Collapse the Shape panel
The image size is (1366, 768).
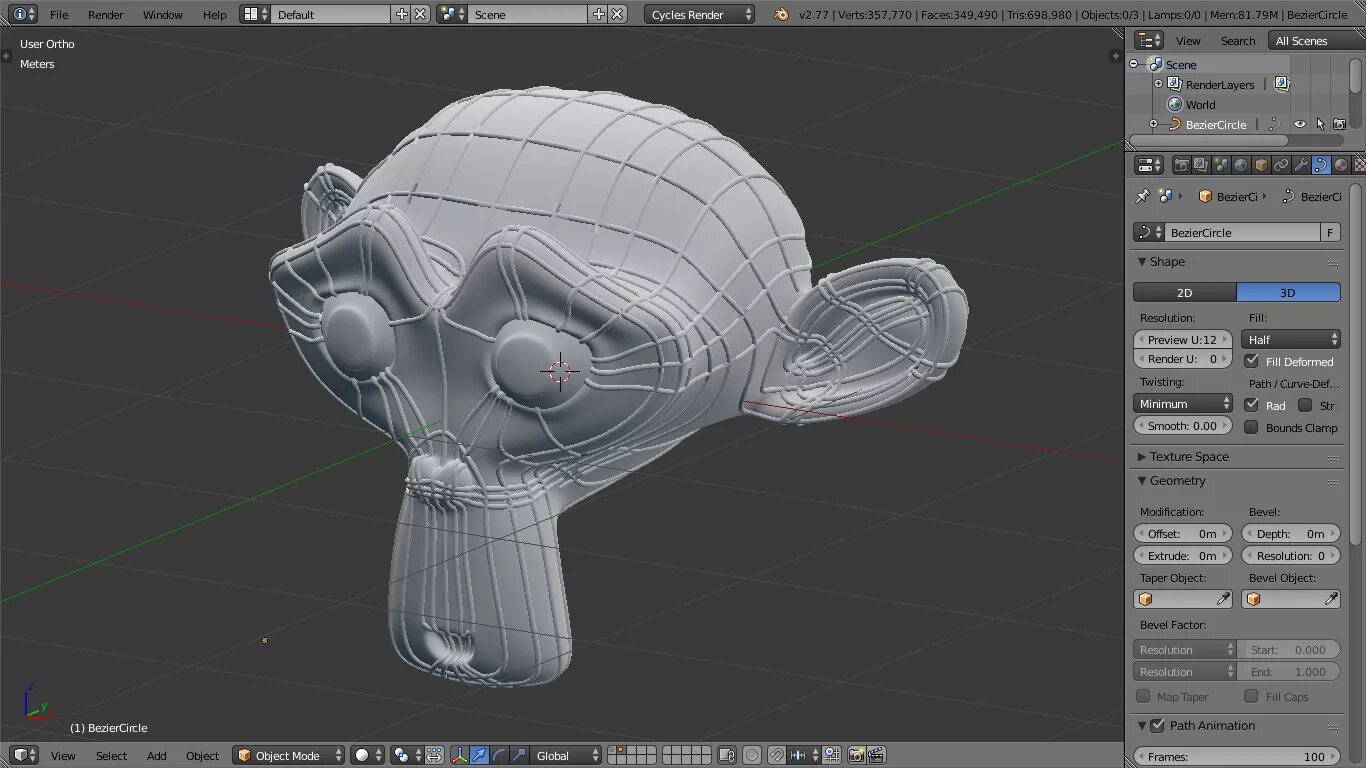1142,262
